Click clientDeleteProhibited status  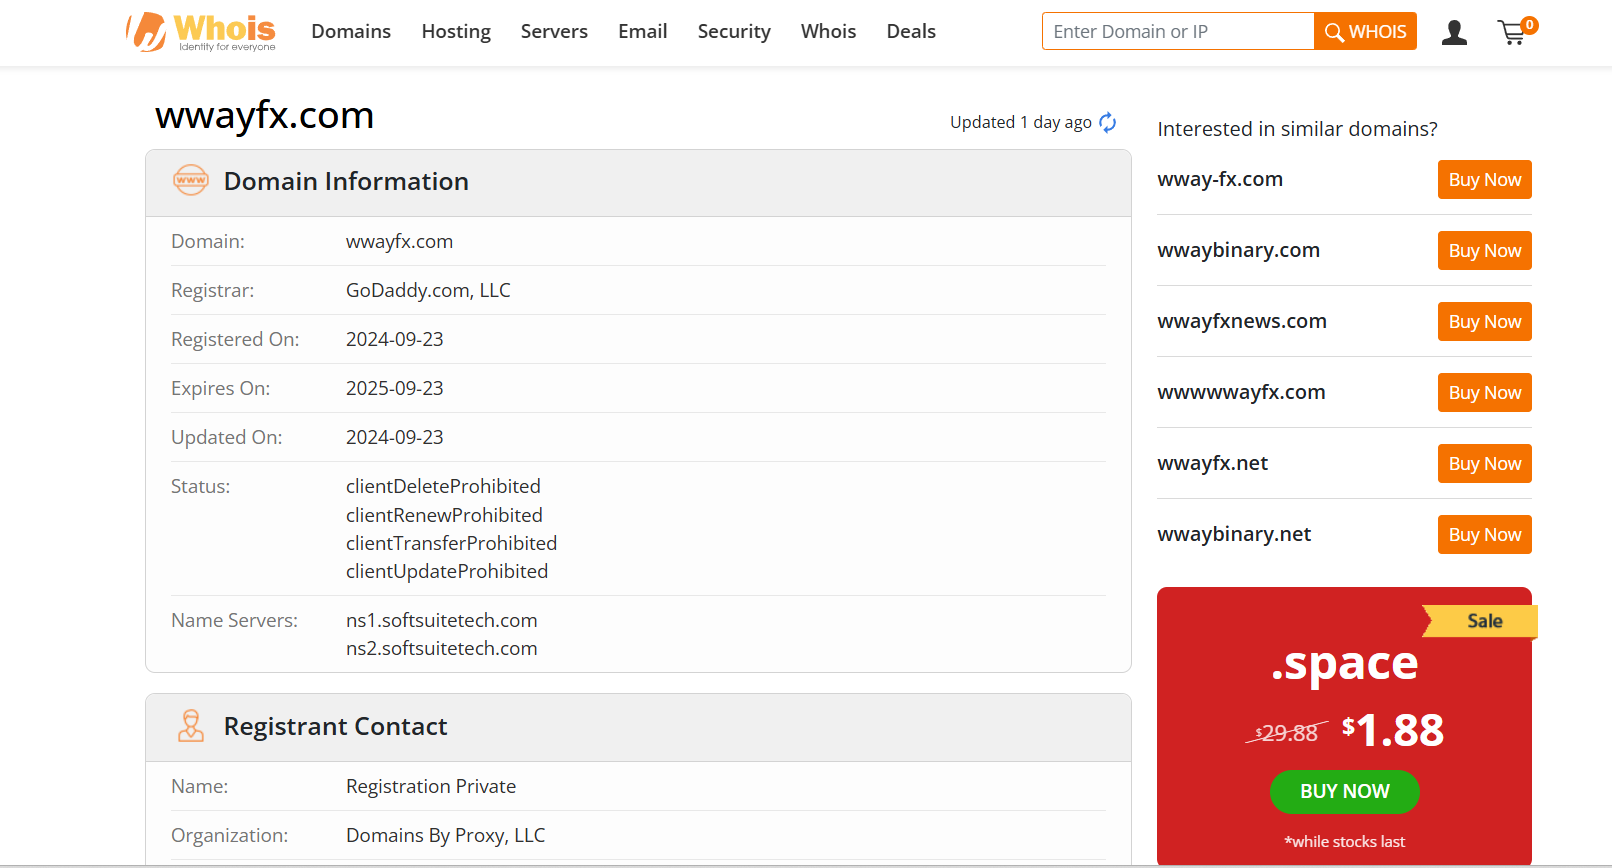(x=443, y=487)
